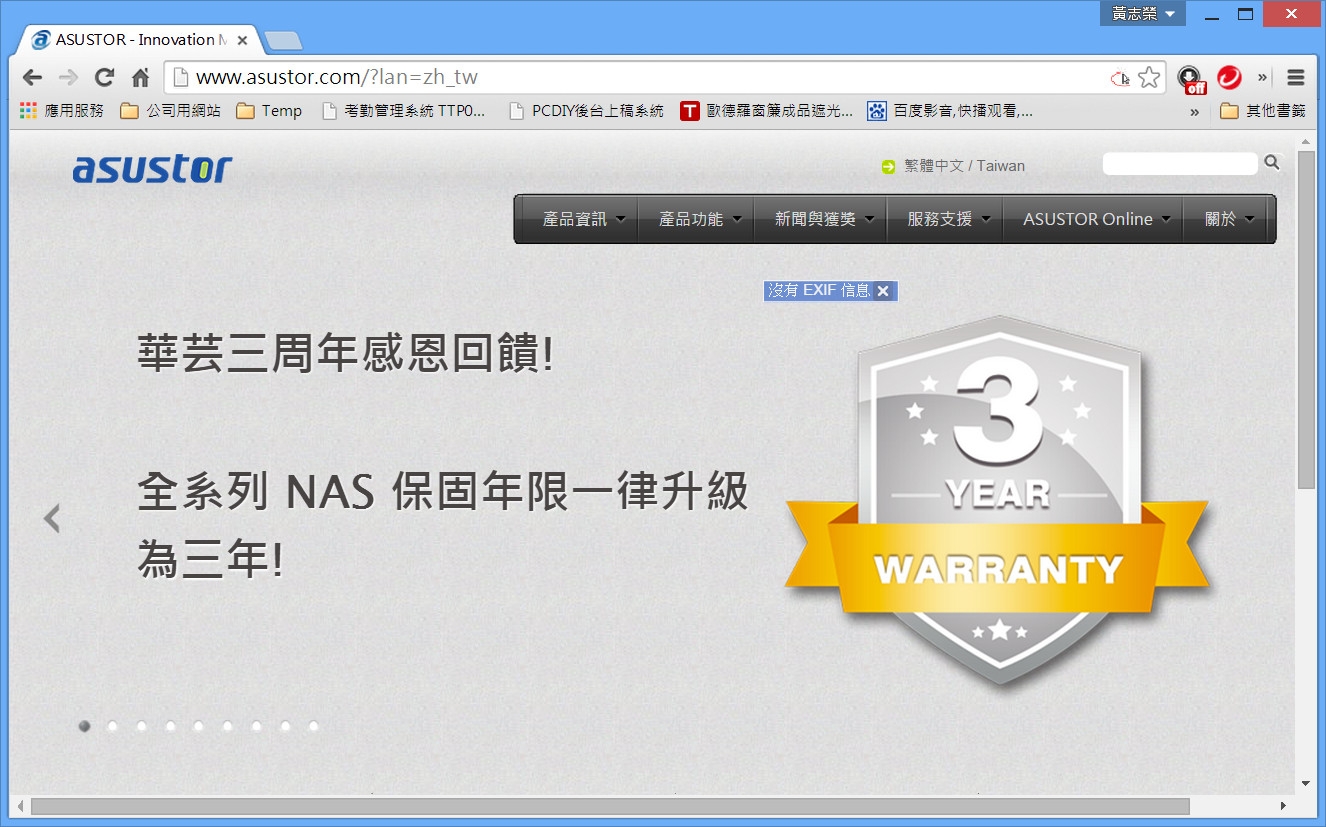
Task: Close the 沒有 EXIF 信息 overlay
Action: (882, 291)
